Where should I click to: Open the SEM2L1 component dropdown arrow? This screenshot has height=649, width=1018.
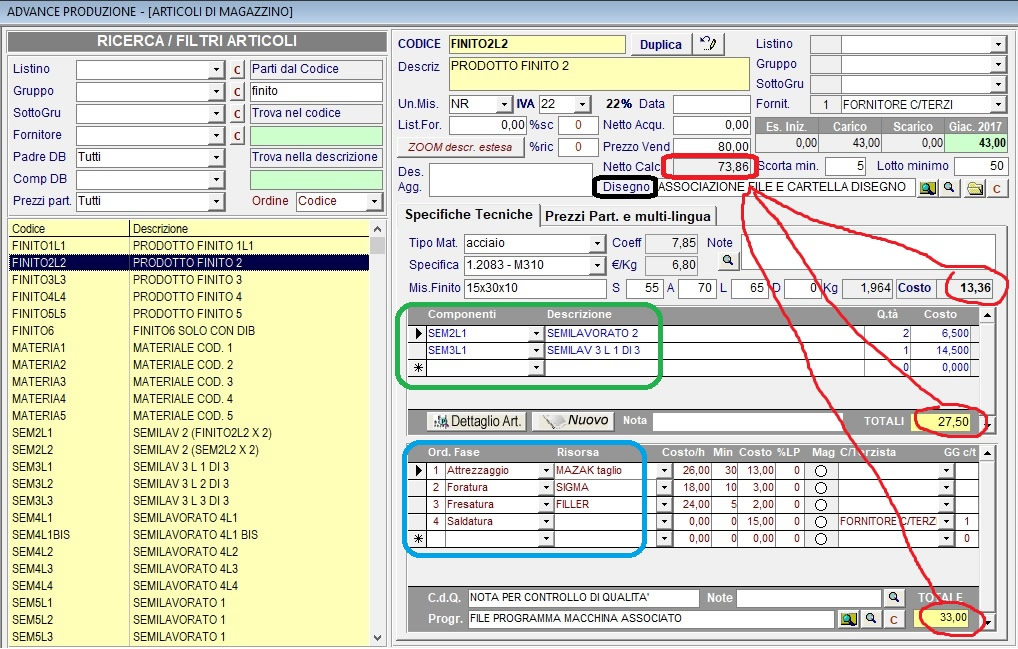tap(536, 334)
